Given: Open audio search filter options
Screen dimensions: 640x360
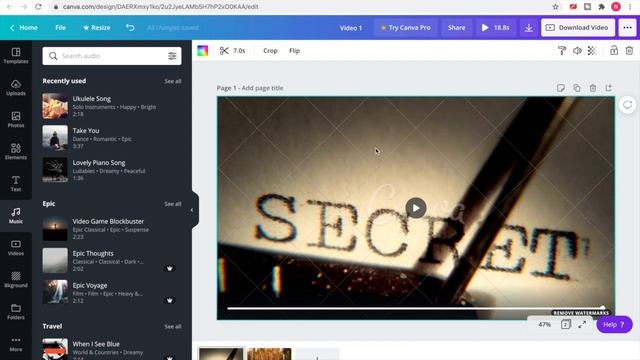Looking at the screenshot, I should coord(172,56).
